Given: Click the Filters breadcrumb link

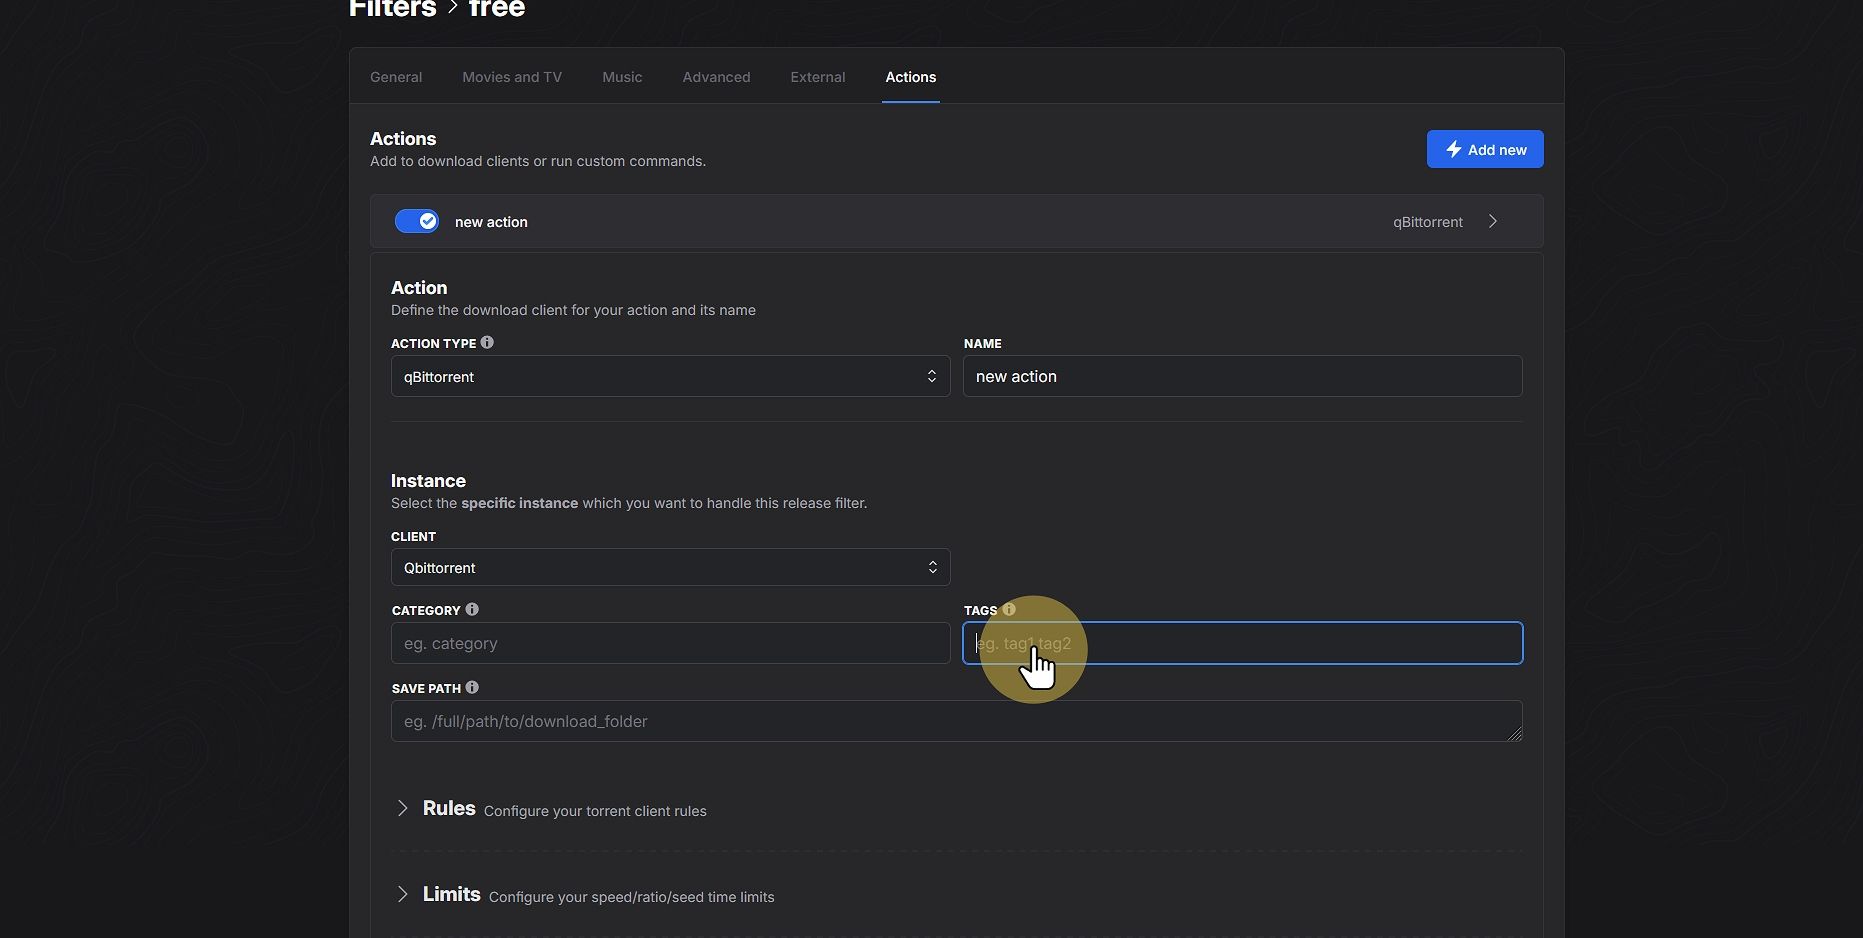Looking at the screenshot, I should coord(392,8).
